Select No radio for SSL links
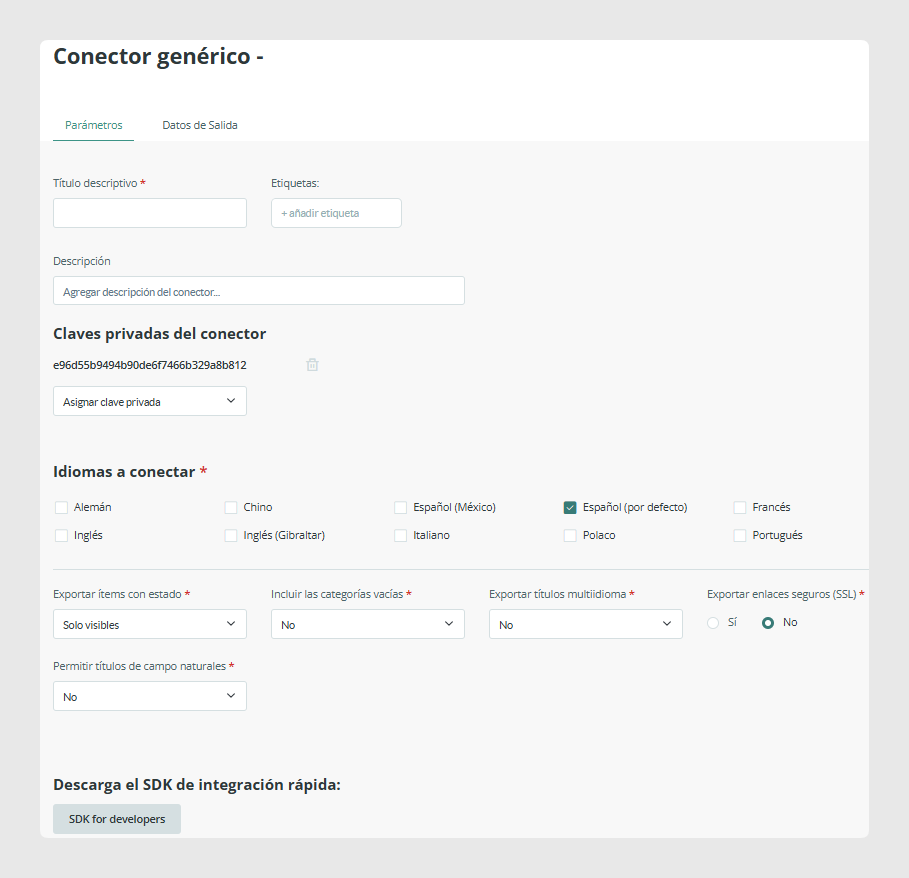909x878 pixels. pos(768,623)
